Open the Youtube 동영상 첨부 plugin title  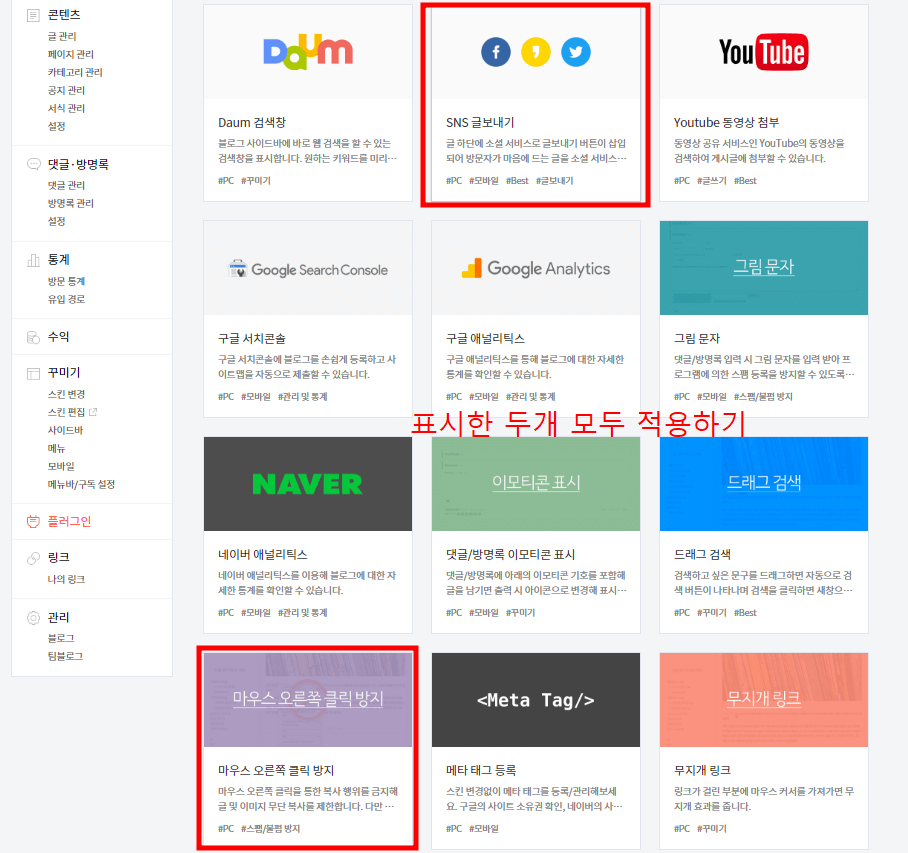point(726,123)
